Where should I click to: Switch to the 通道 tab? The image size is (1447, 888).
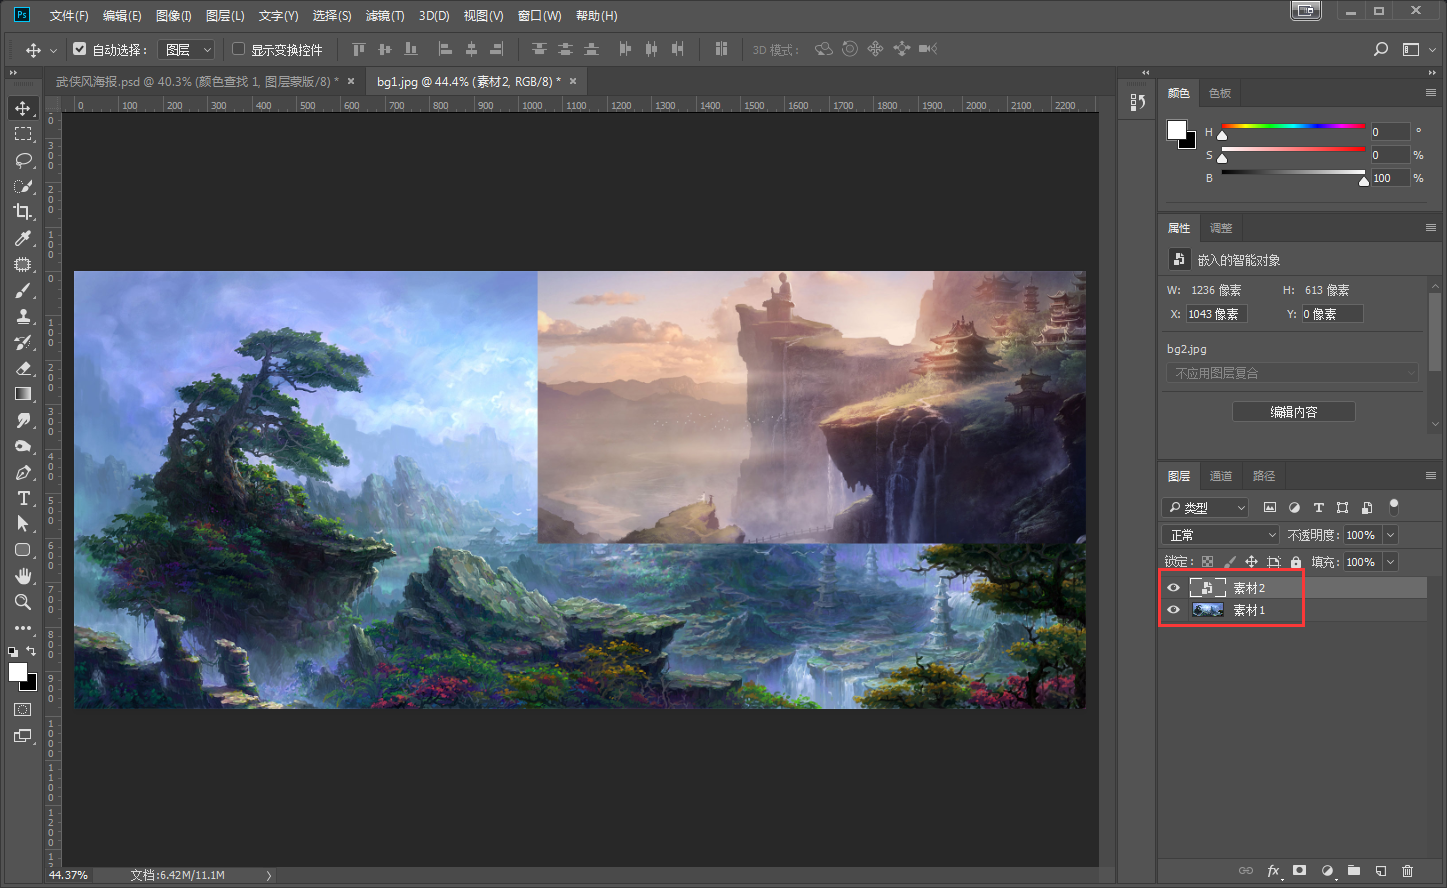(1221, 476)
